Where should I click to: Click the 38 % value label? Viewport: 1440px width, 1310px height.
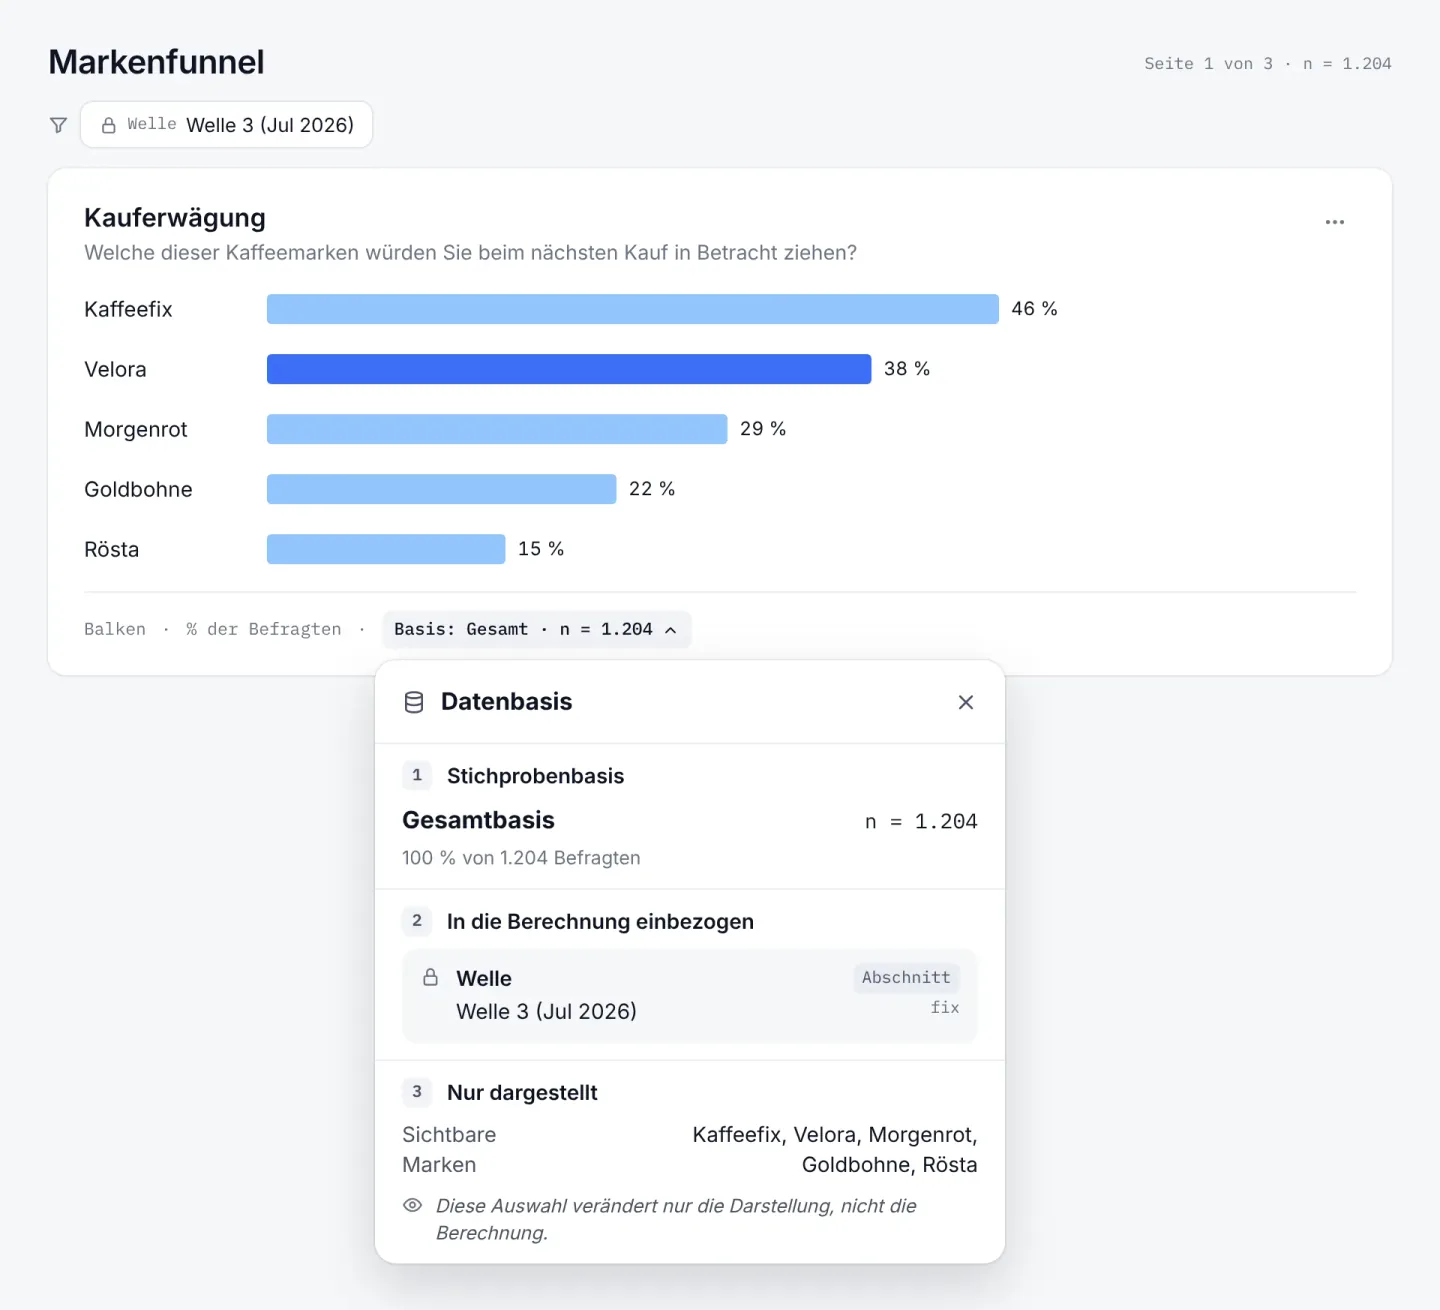tap(907, 369)
